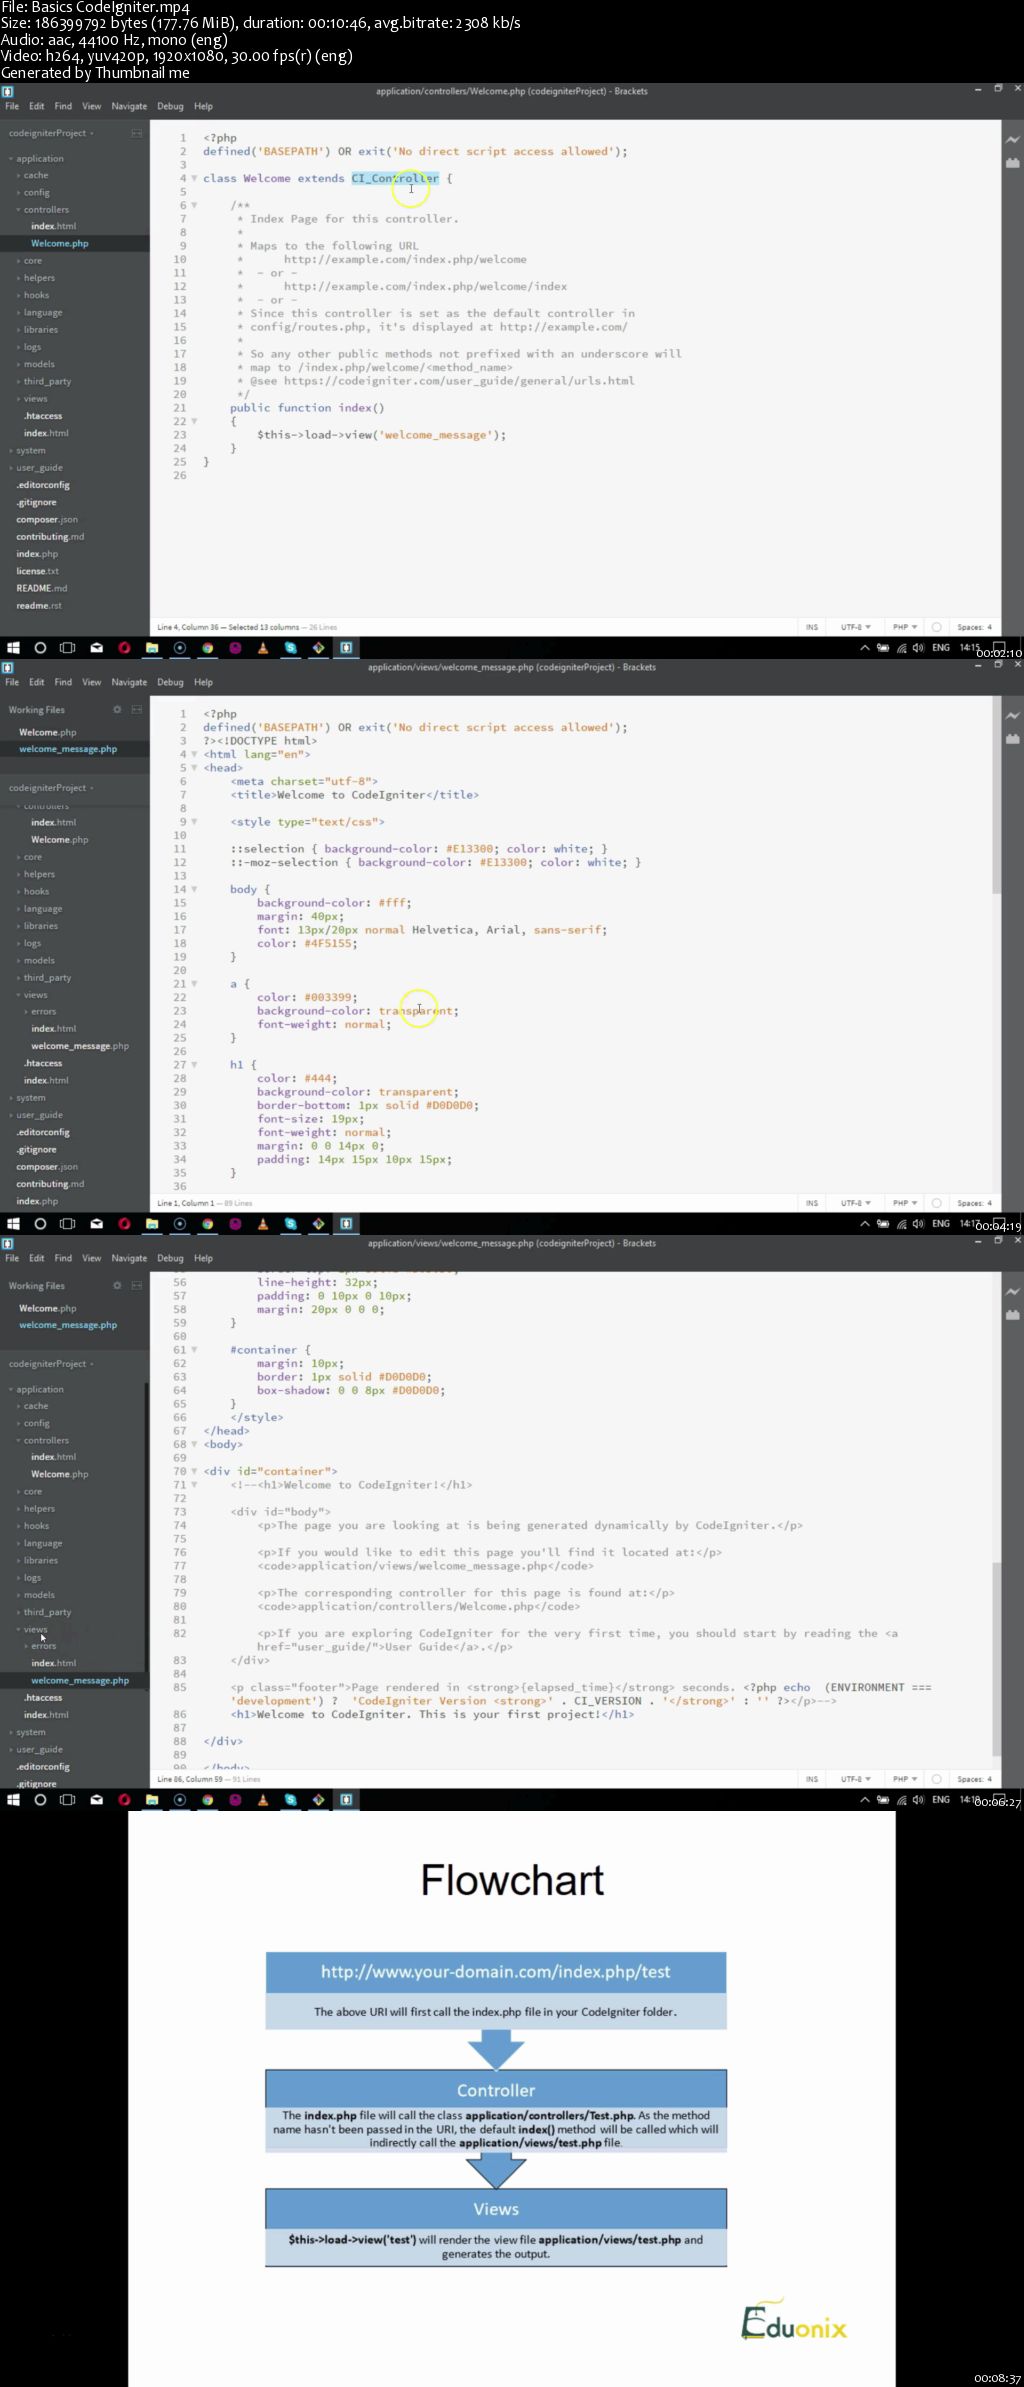Open View menu in 00:06:27 frame
1024x2387 pixels.
click(91, 1258)
